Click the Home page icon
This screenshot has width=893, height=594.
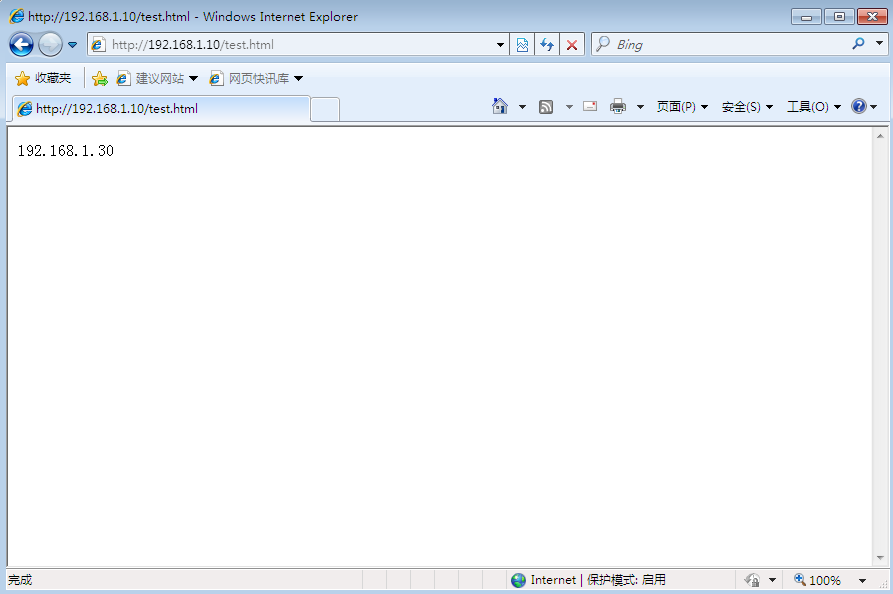(500, 106)
